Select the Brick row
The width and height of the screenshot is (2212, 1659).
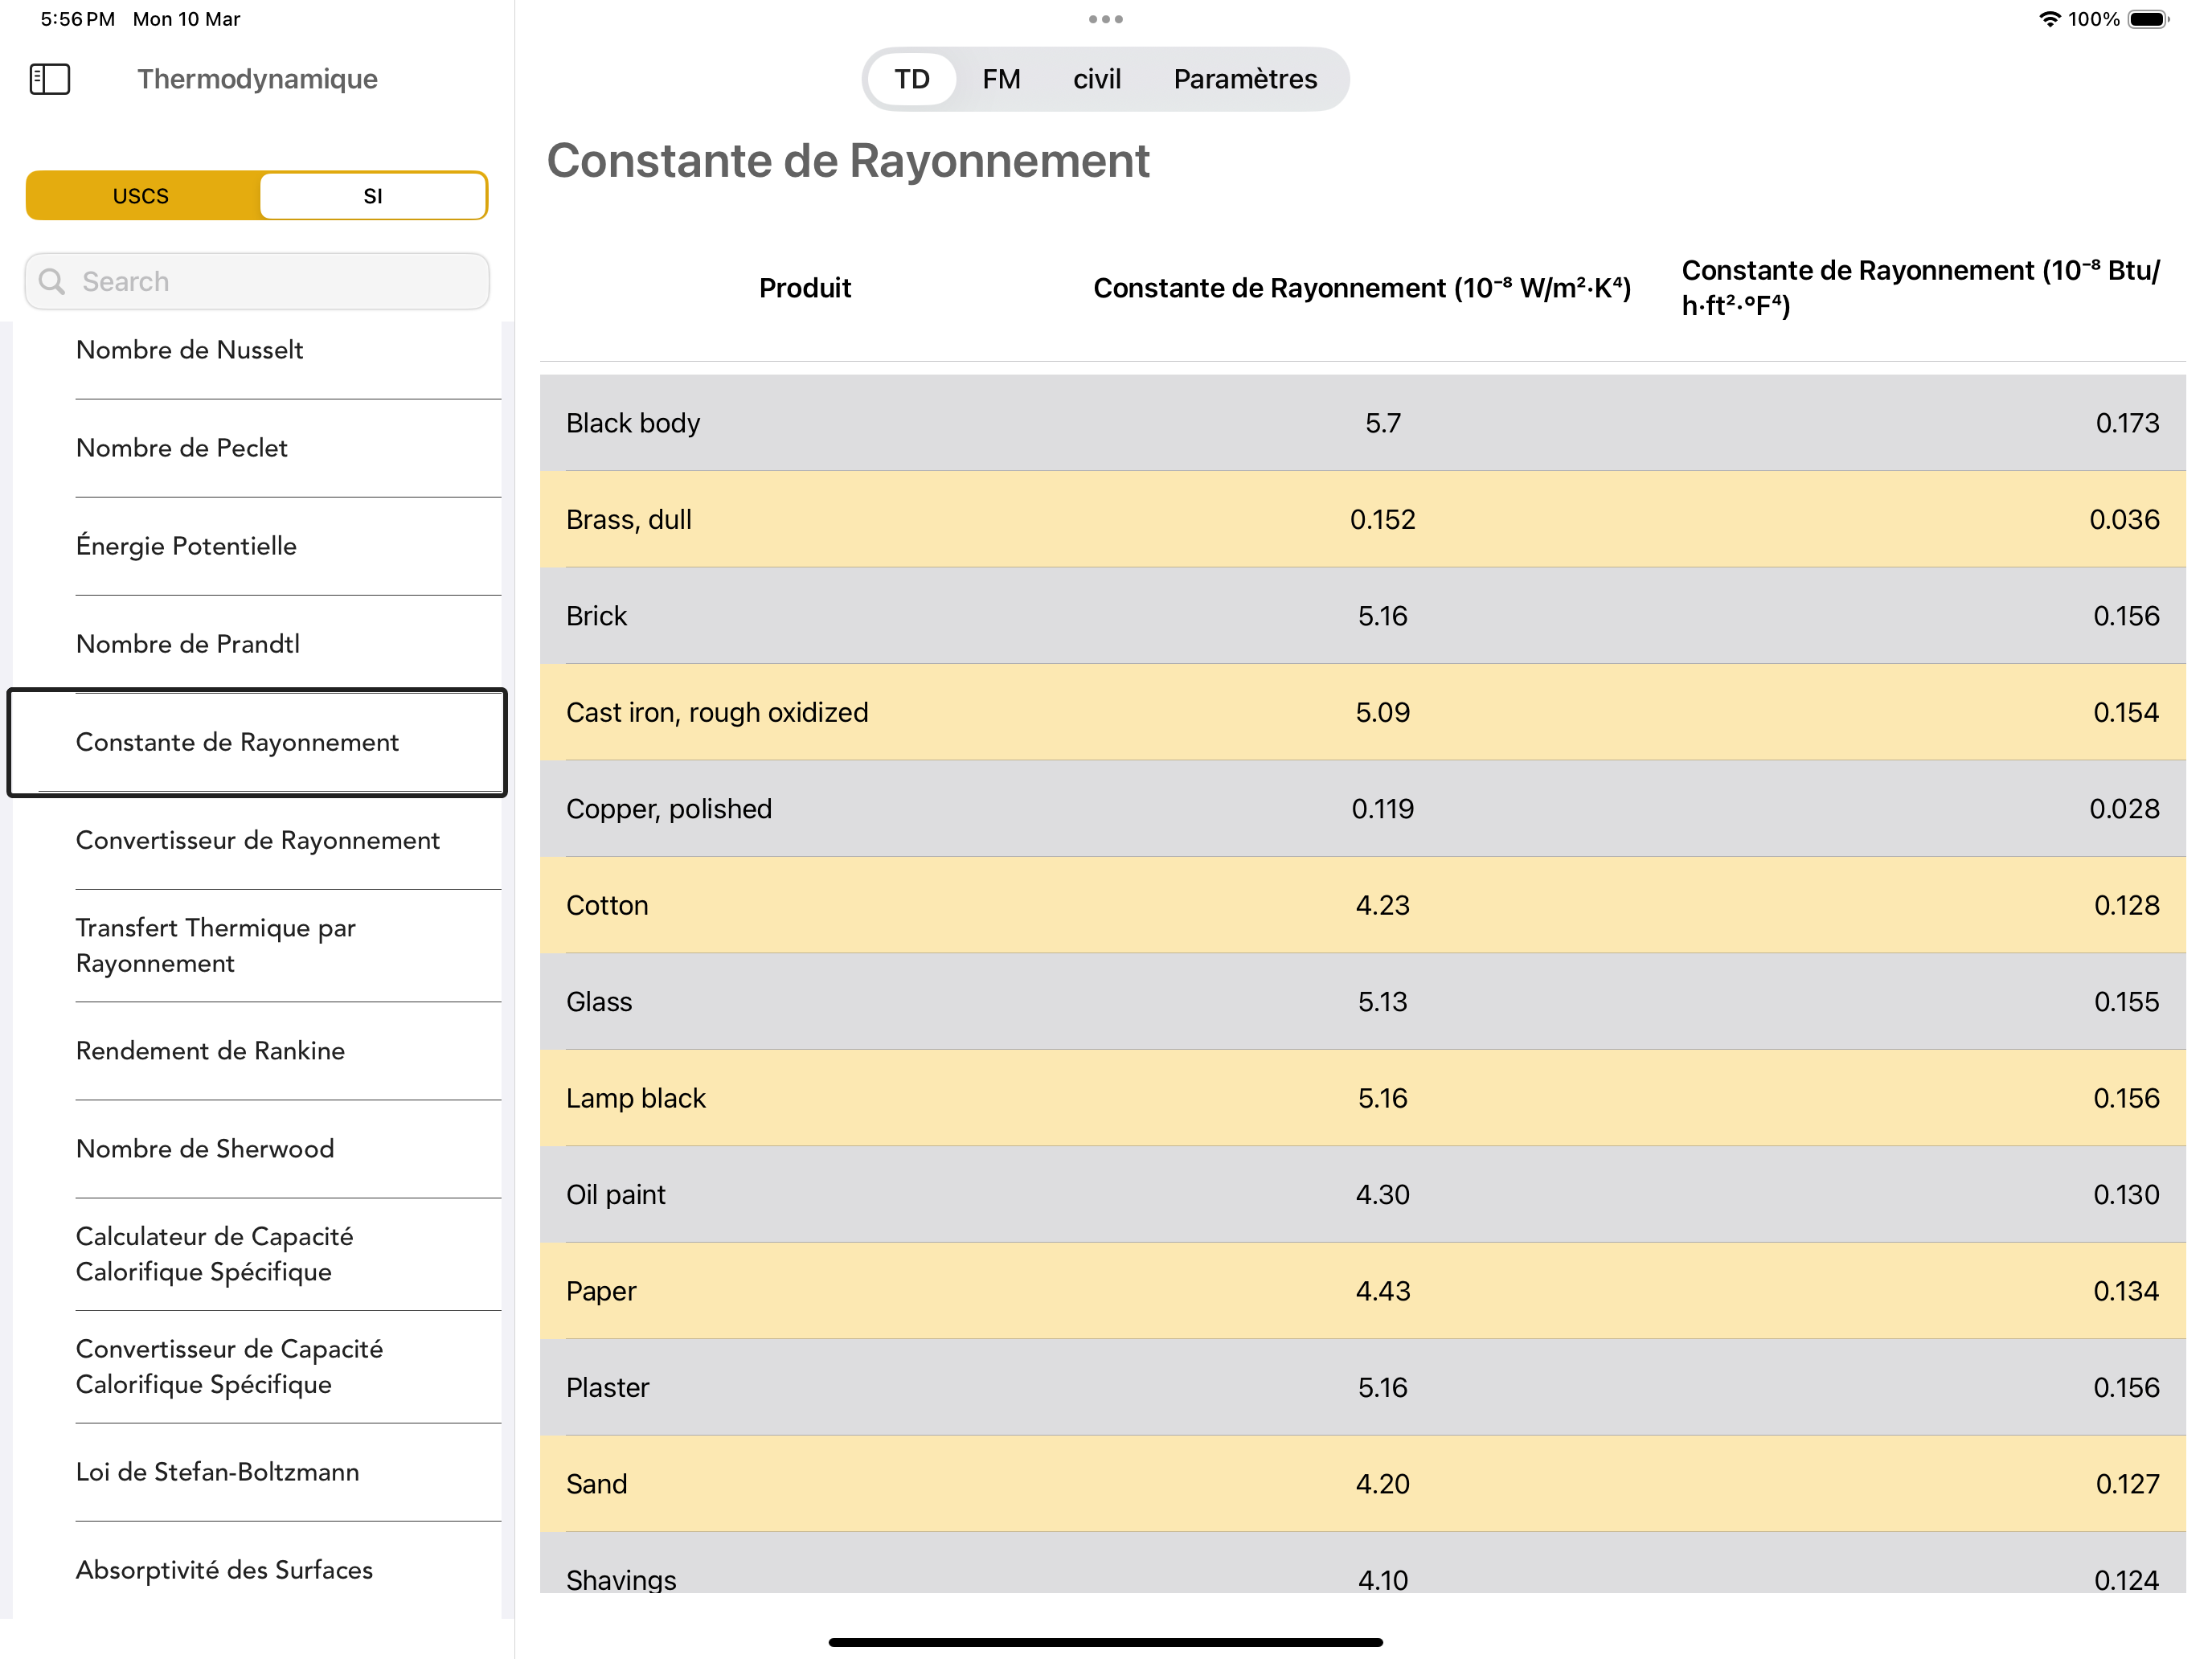point(1362,616)
